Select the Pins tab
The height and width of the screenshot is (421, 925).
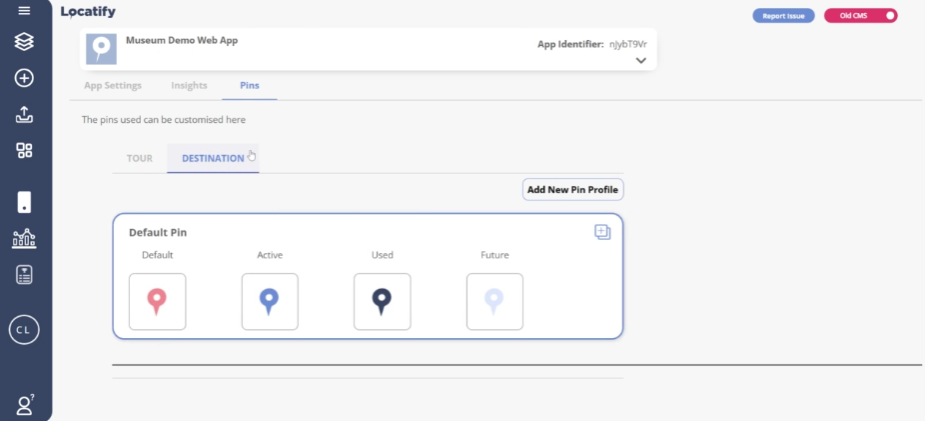tap(250, 85)
